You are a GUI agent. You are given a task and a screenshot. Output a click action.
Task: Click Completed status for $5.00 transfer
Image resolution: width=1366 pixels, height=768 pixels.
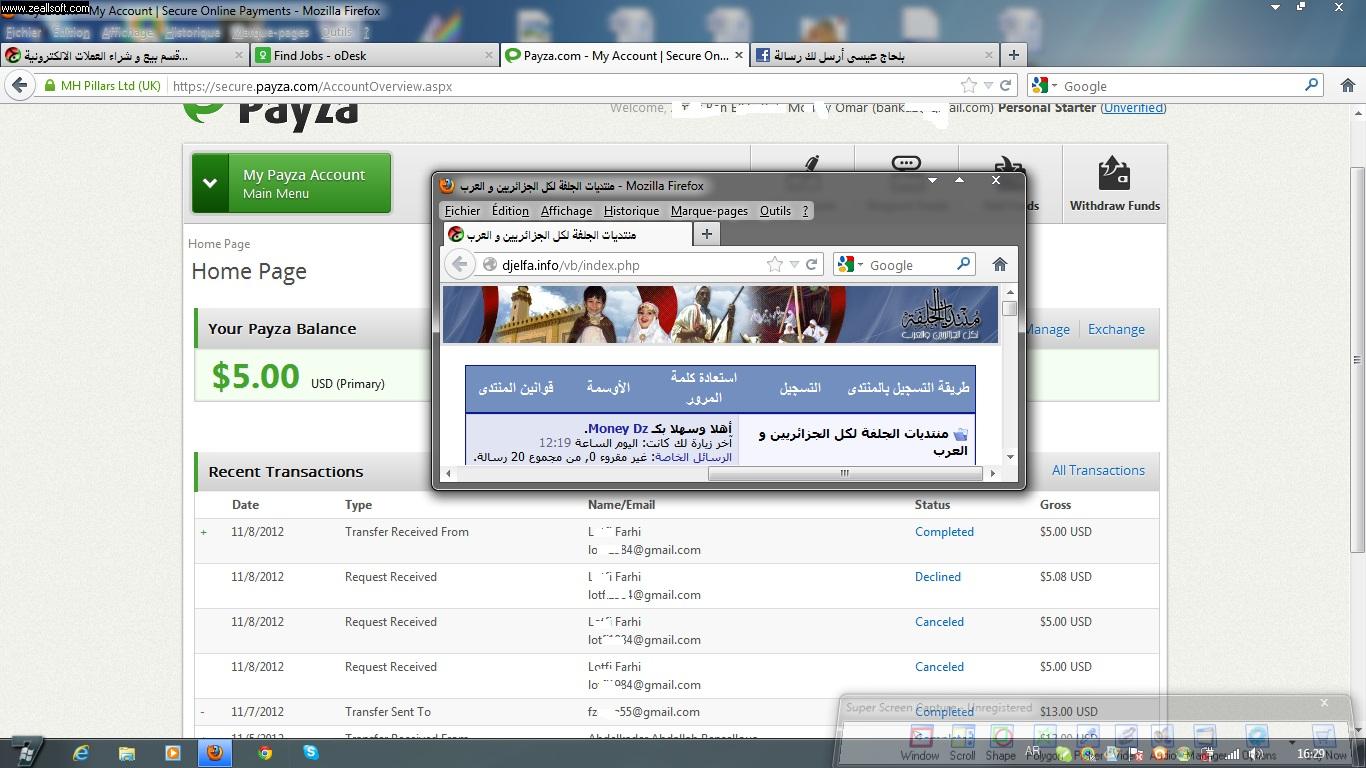click(x=944, y=532)
